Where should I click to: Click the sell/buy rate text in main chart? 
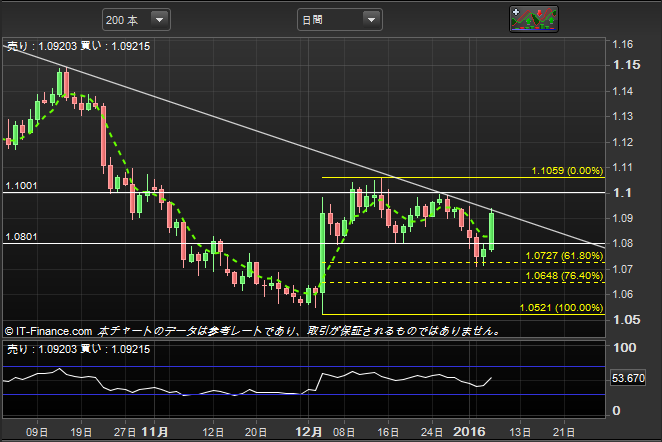tap(78, 46)
